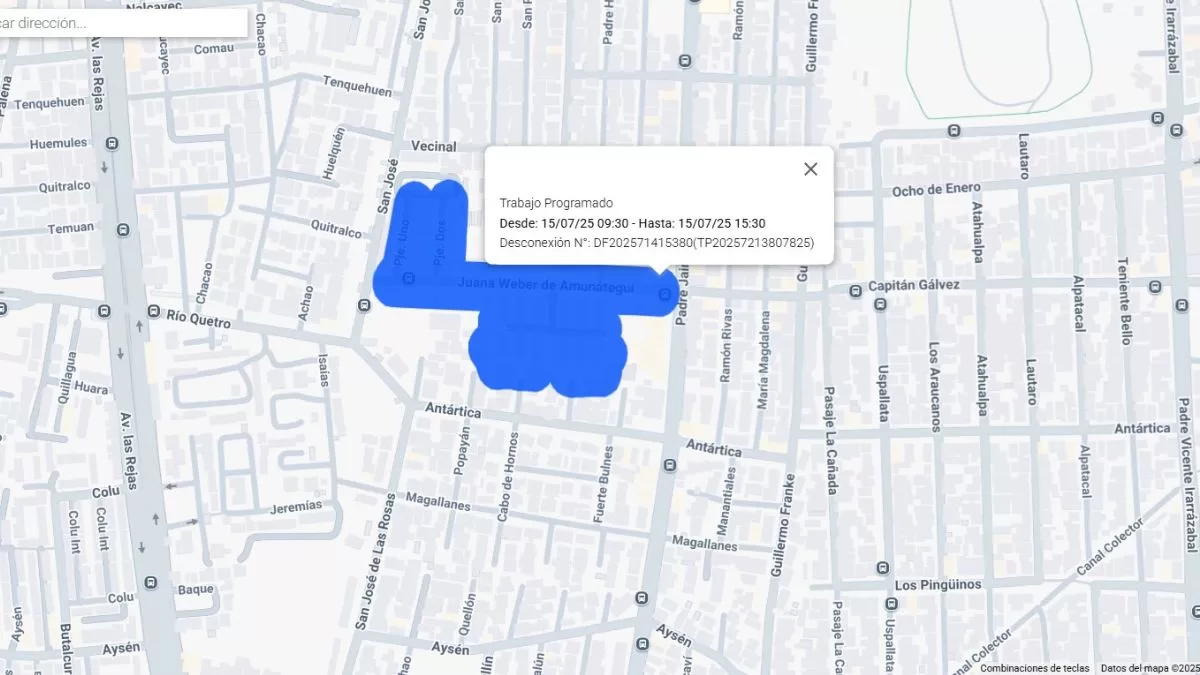This screenshot has width=1200, height=675.
Task: Click bus stop icon right of Temuan label
Action: [x=123, y=229]
